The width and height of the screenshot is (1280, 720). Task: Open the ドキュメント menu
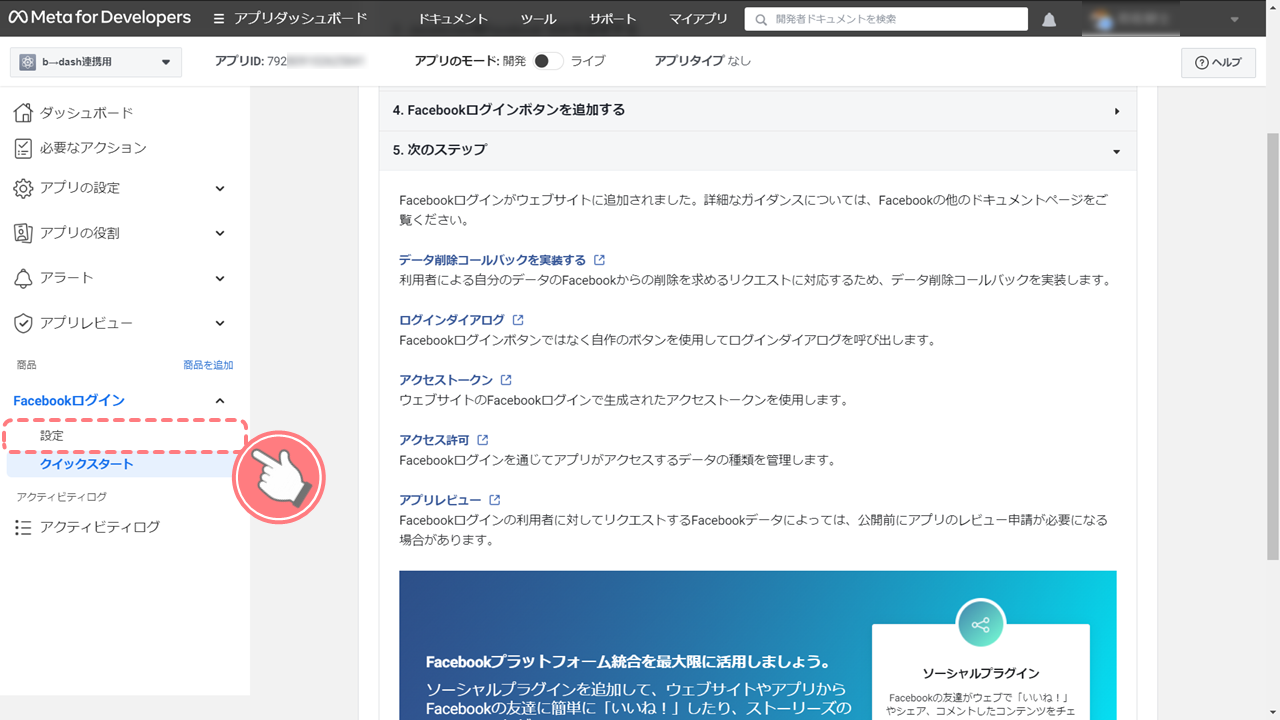pos(453,19)
